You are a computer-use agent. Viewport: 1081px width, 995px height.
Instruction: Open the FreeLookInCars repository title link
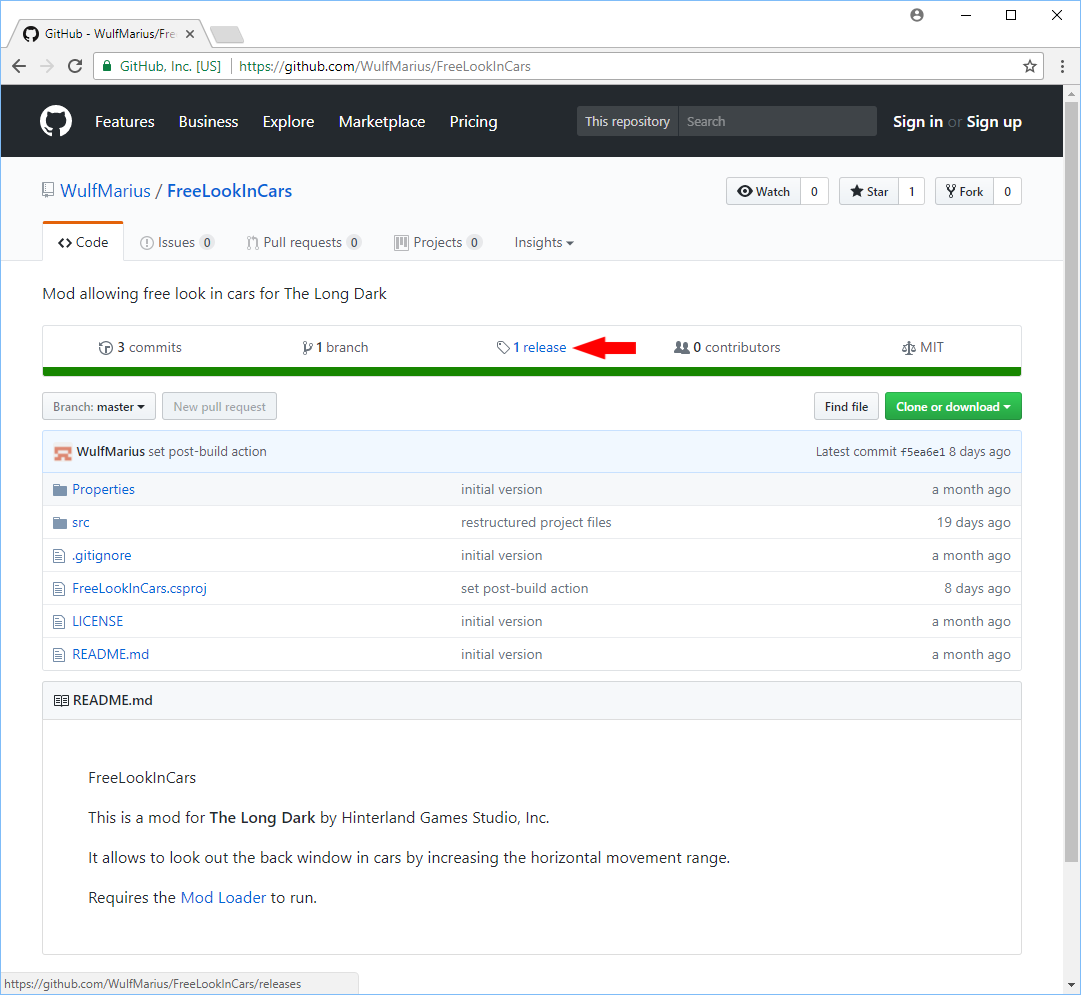230,191
